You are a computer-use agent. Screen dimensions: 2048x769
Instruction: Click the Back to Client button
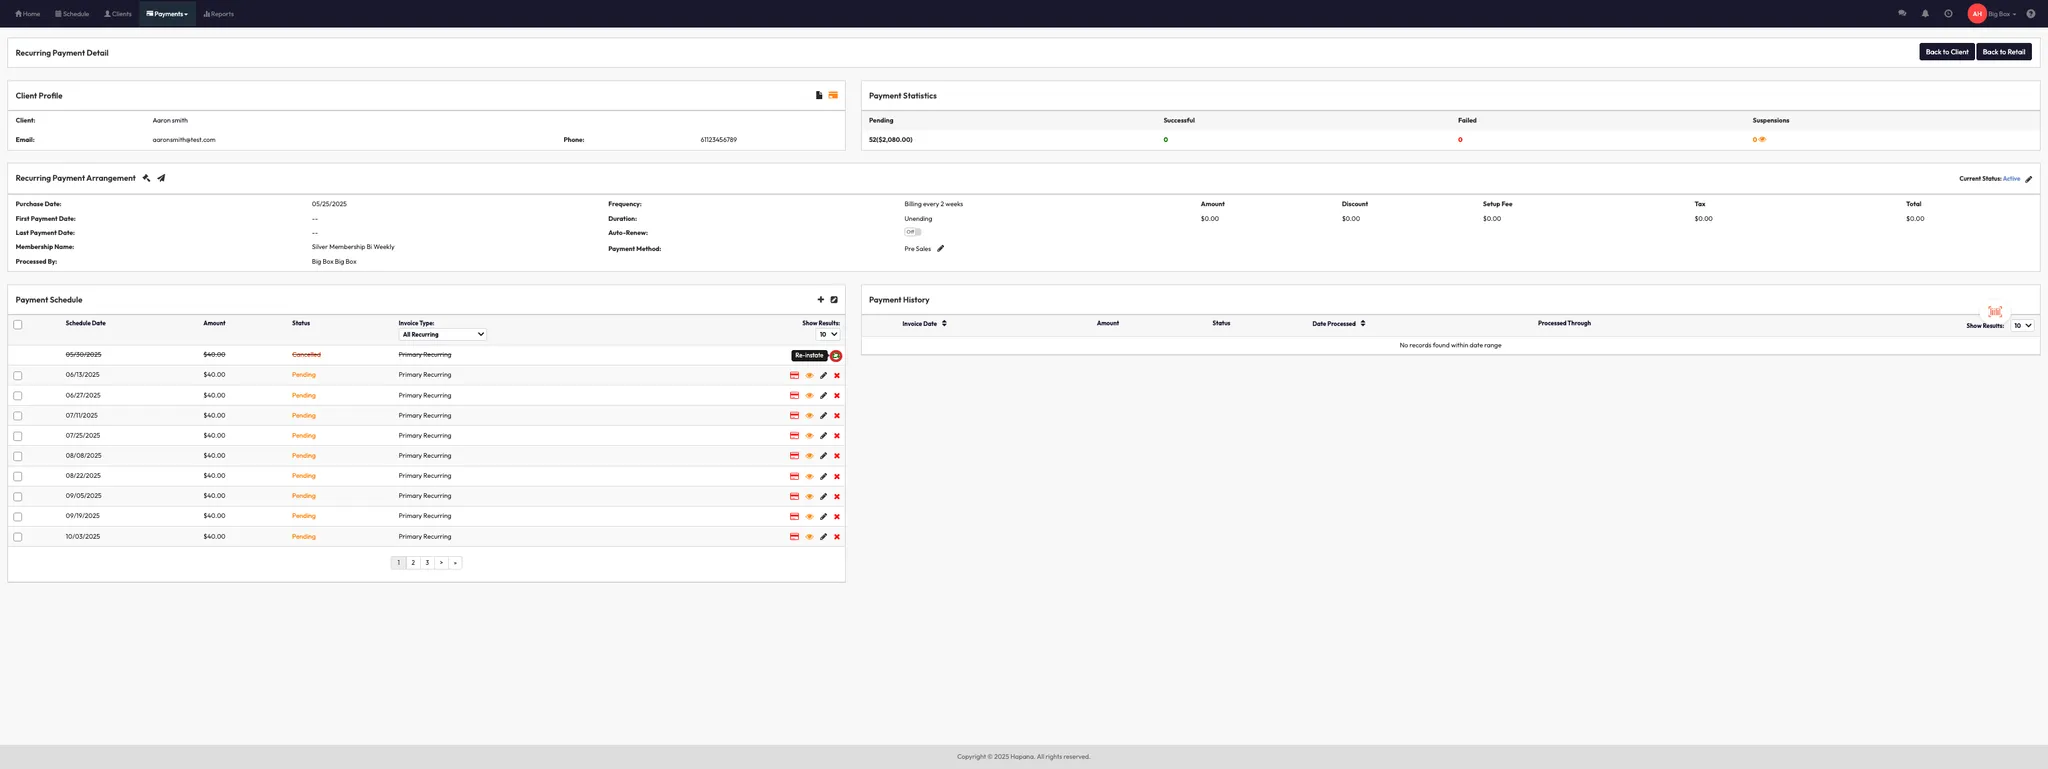click(1946, 52)
